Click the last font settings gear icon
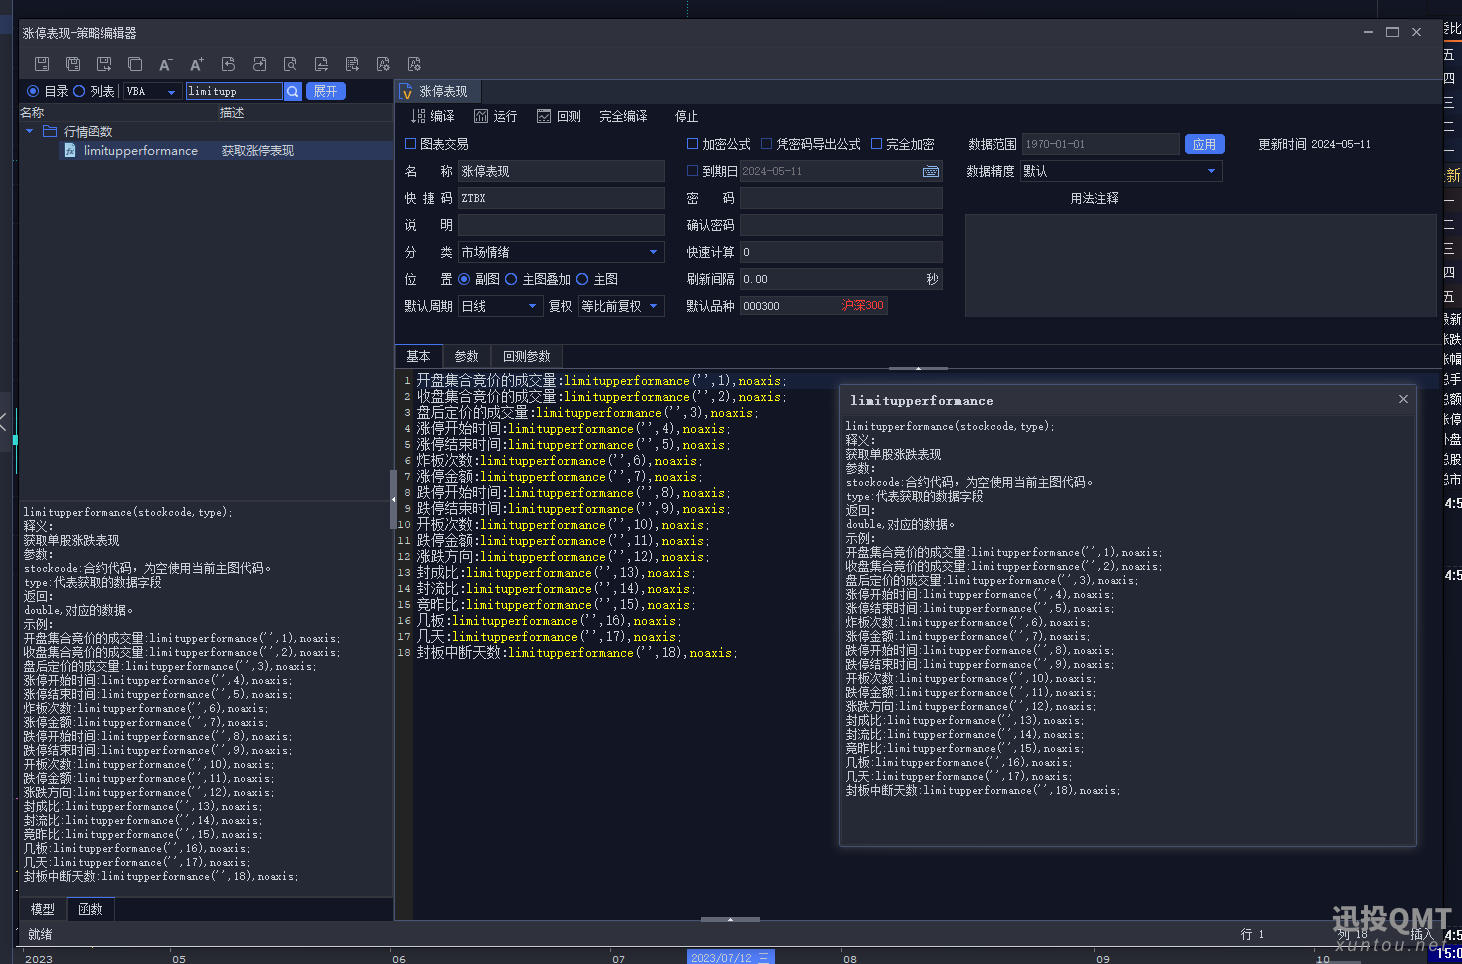1462x964 pixels. coord(414,64)
